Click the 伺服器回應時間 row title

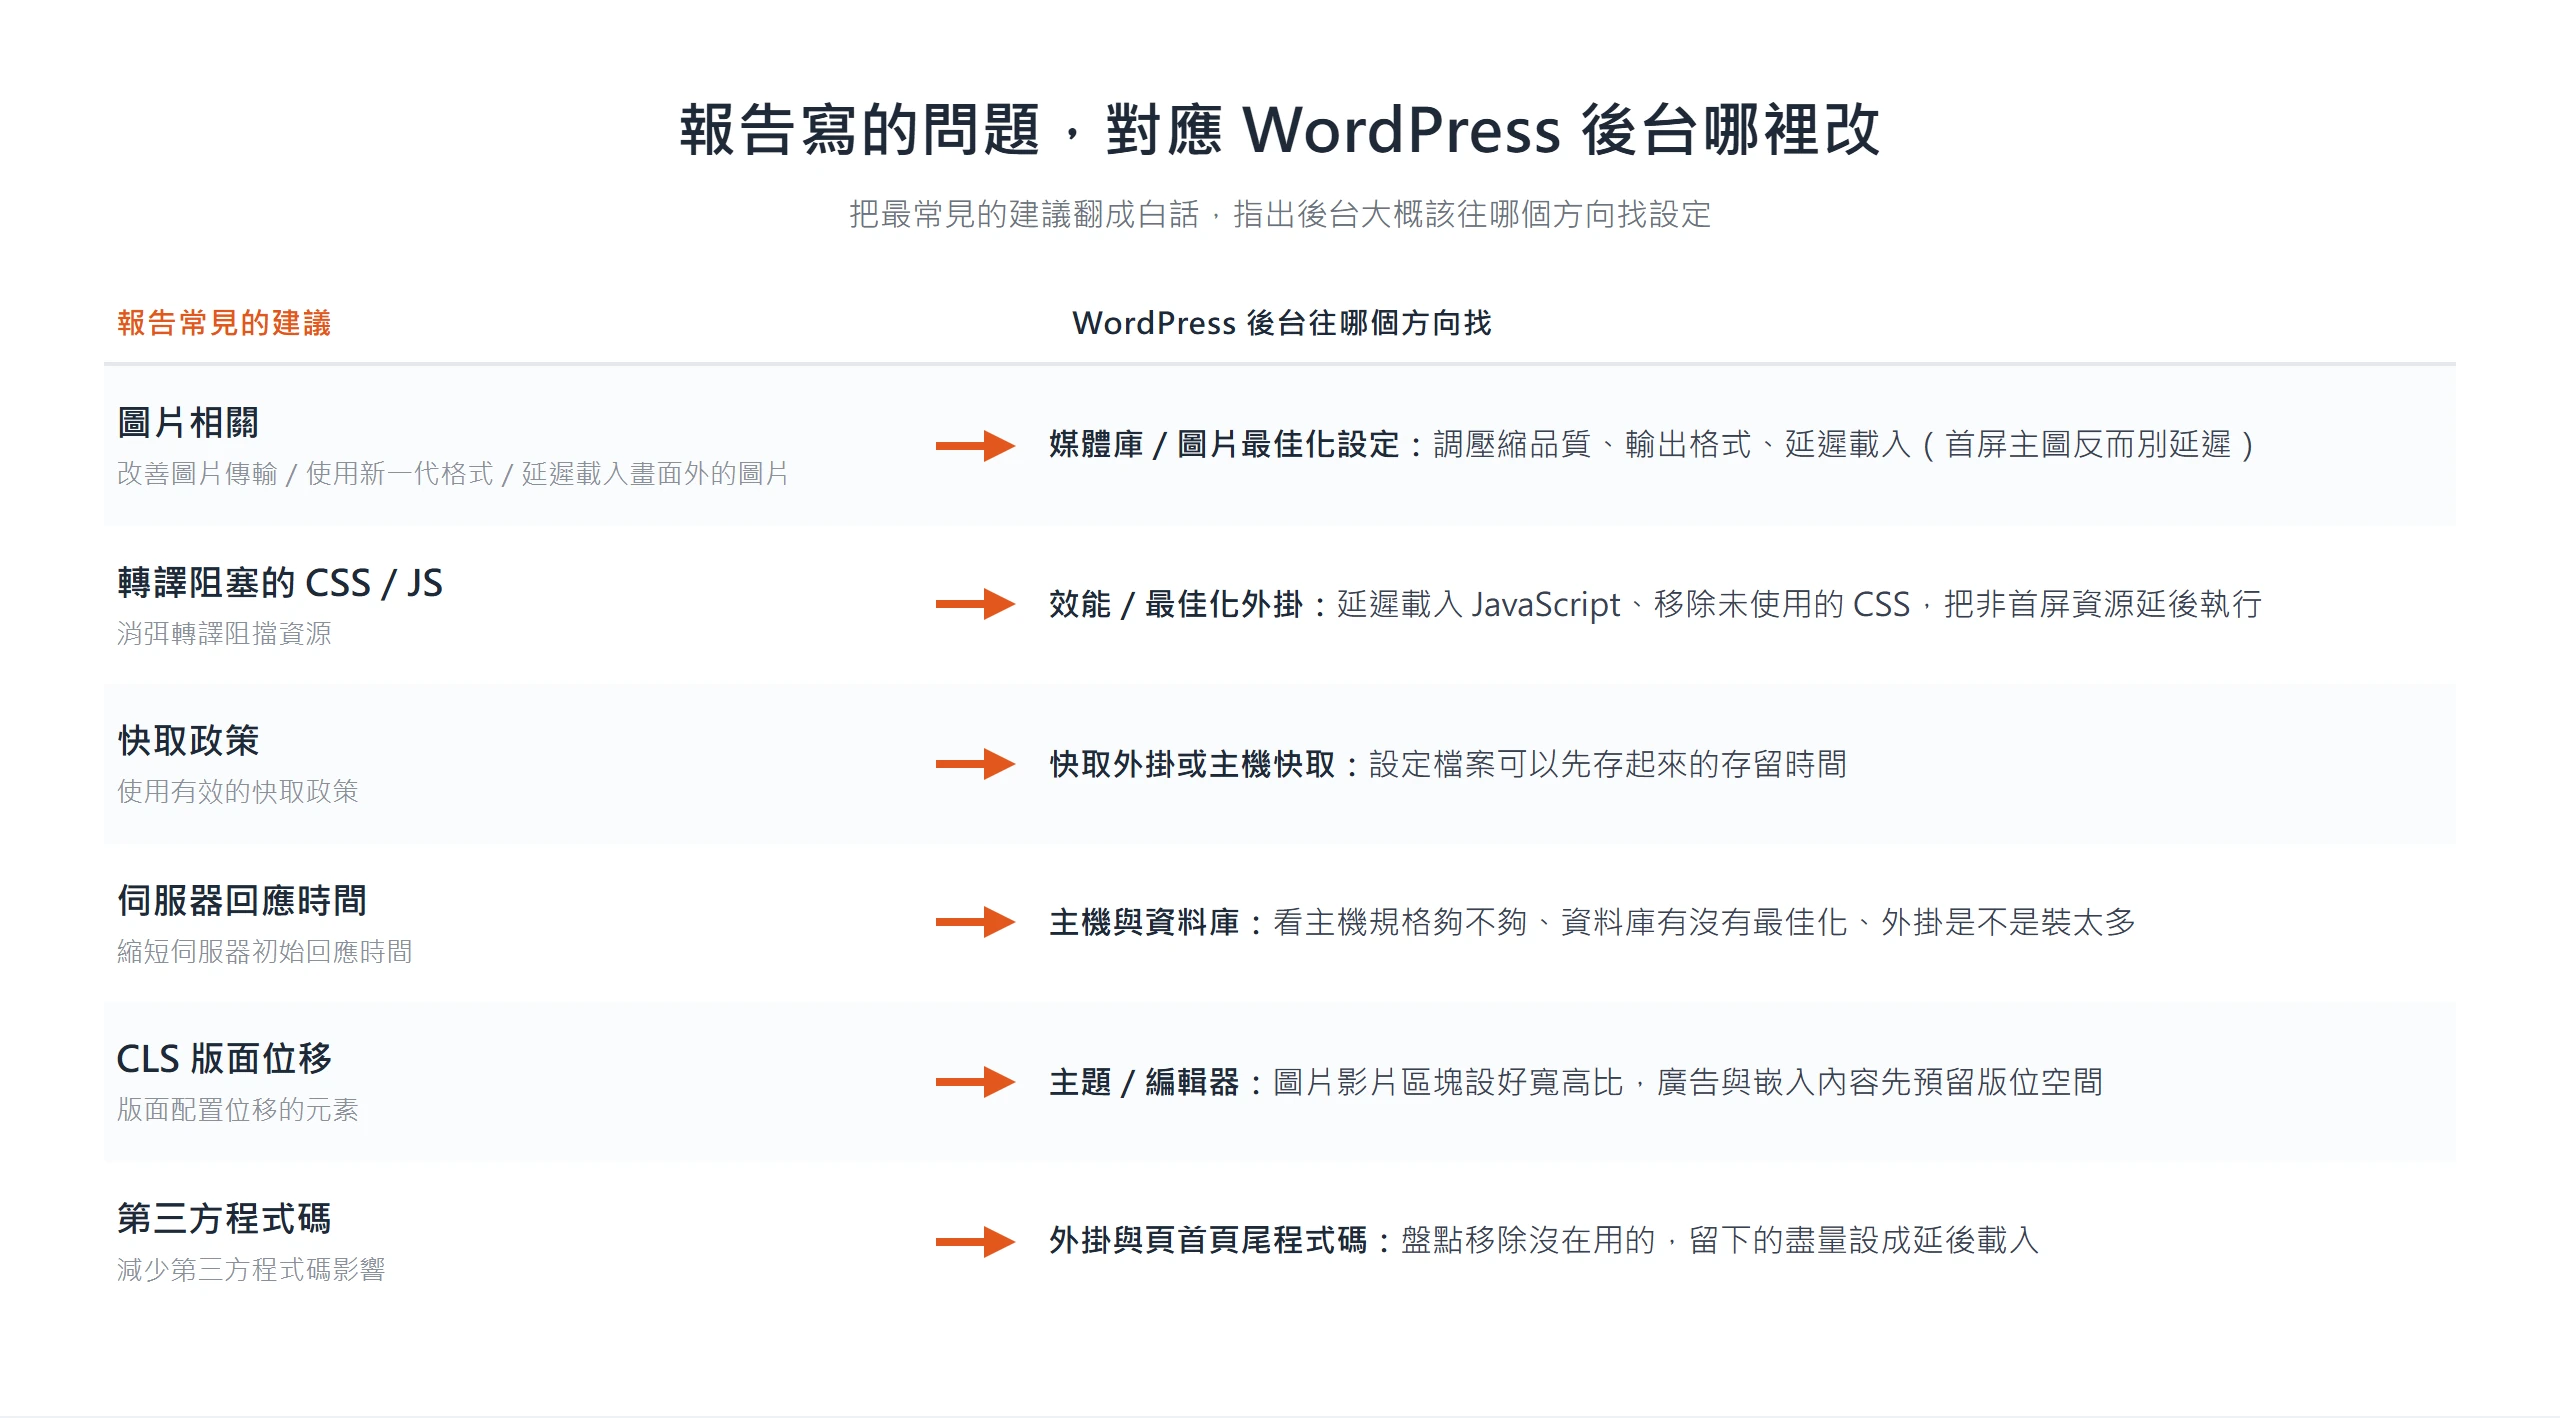[x=242, y=901]
